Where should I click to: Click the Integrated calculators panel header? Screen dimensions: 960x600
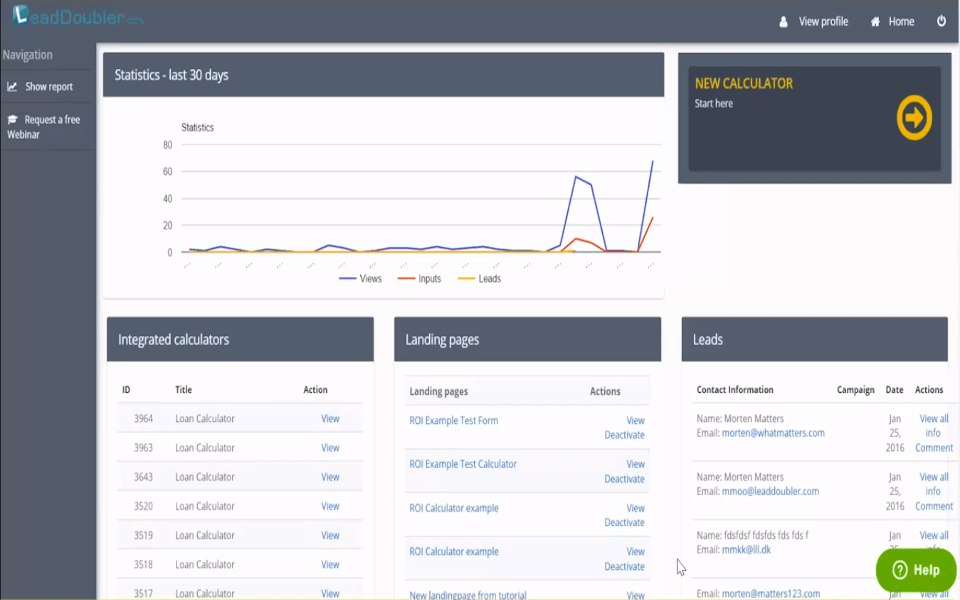240,339
